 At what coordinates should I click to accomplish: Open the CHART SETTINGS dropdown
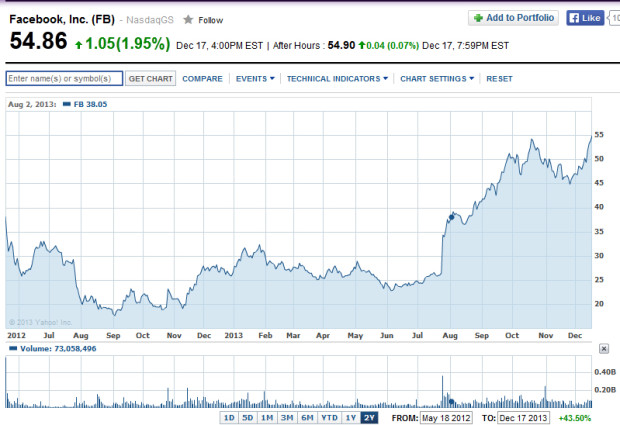tap(437, 79)
